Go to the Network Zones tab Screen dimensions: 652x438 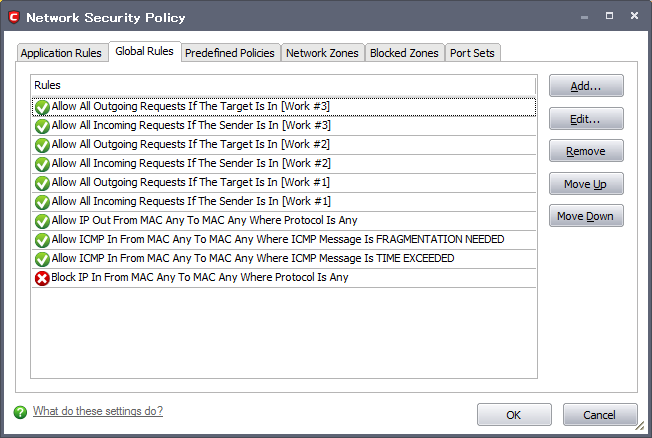322,53
